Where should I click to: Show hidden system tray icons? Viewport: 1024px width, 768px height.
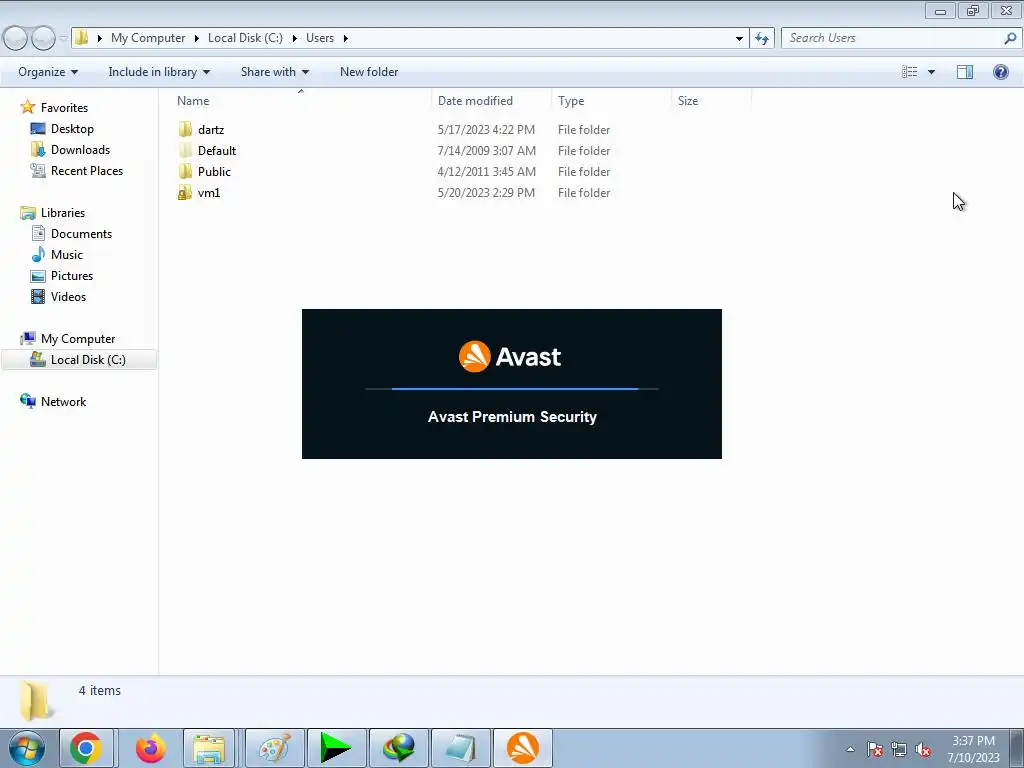[850, 749]
